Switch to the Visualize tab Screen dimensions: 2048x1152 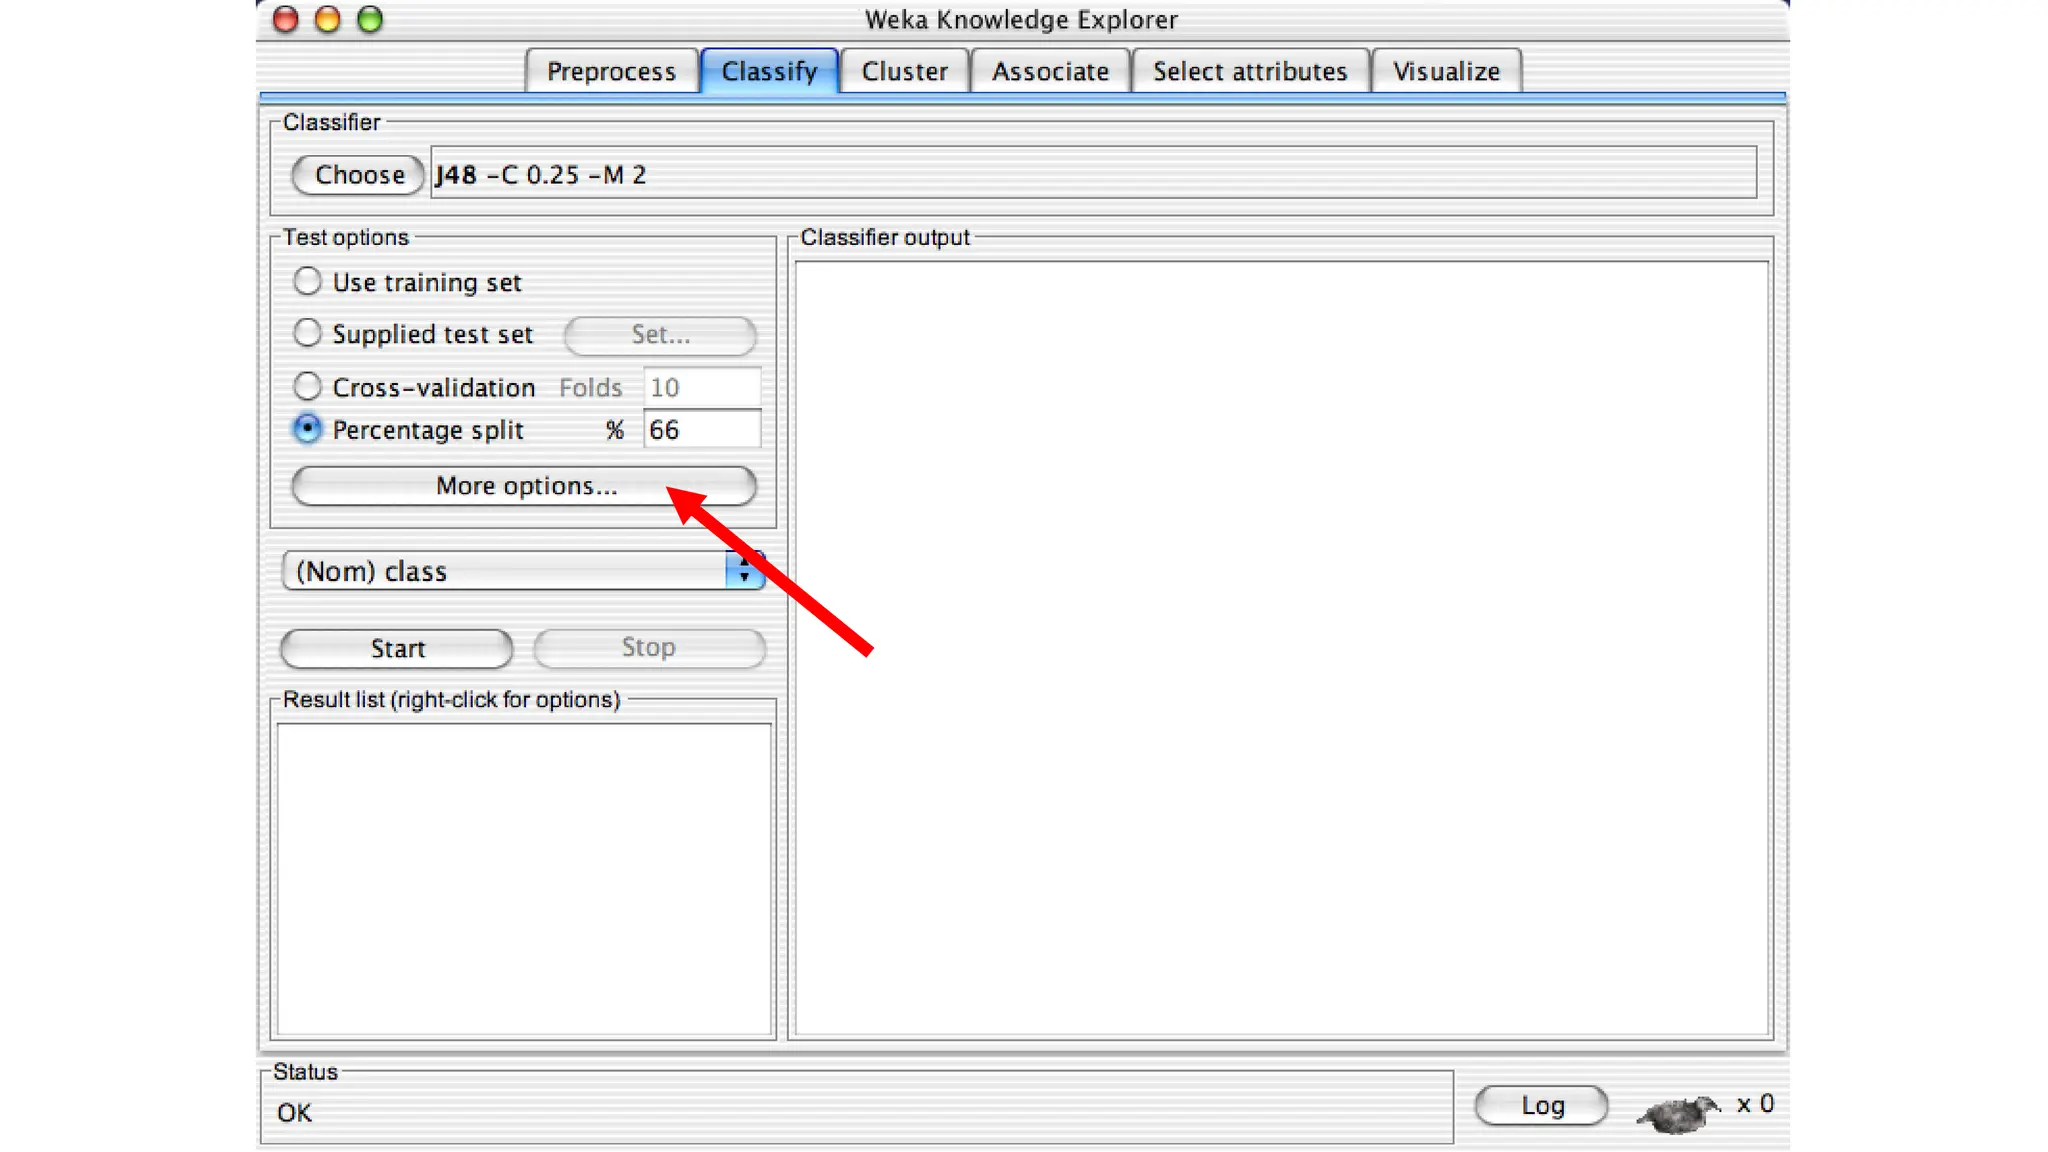(x=1446, y=72)
